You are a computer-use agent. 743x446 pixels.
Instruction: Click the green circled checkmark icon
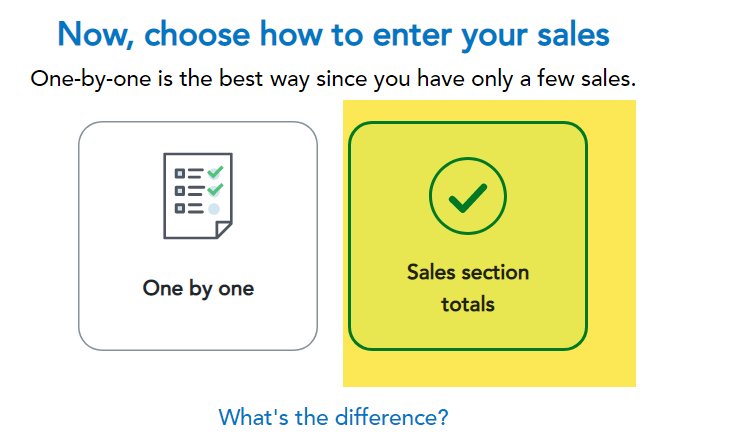(x=468, y=196)
